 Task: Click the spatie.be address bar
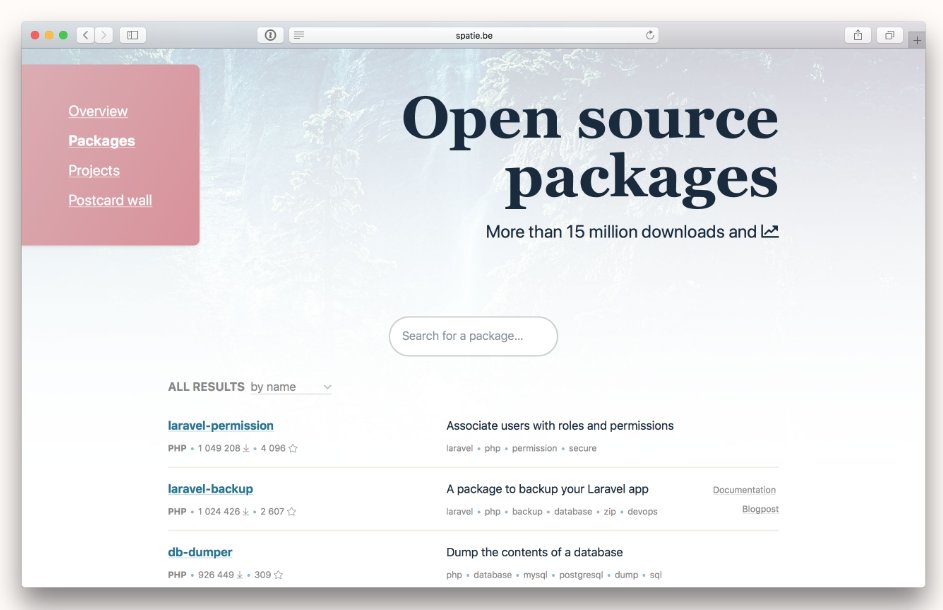click(x=474, y=35)
